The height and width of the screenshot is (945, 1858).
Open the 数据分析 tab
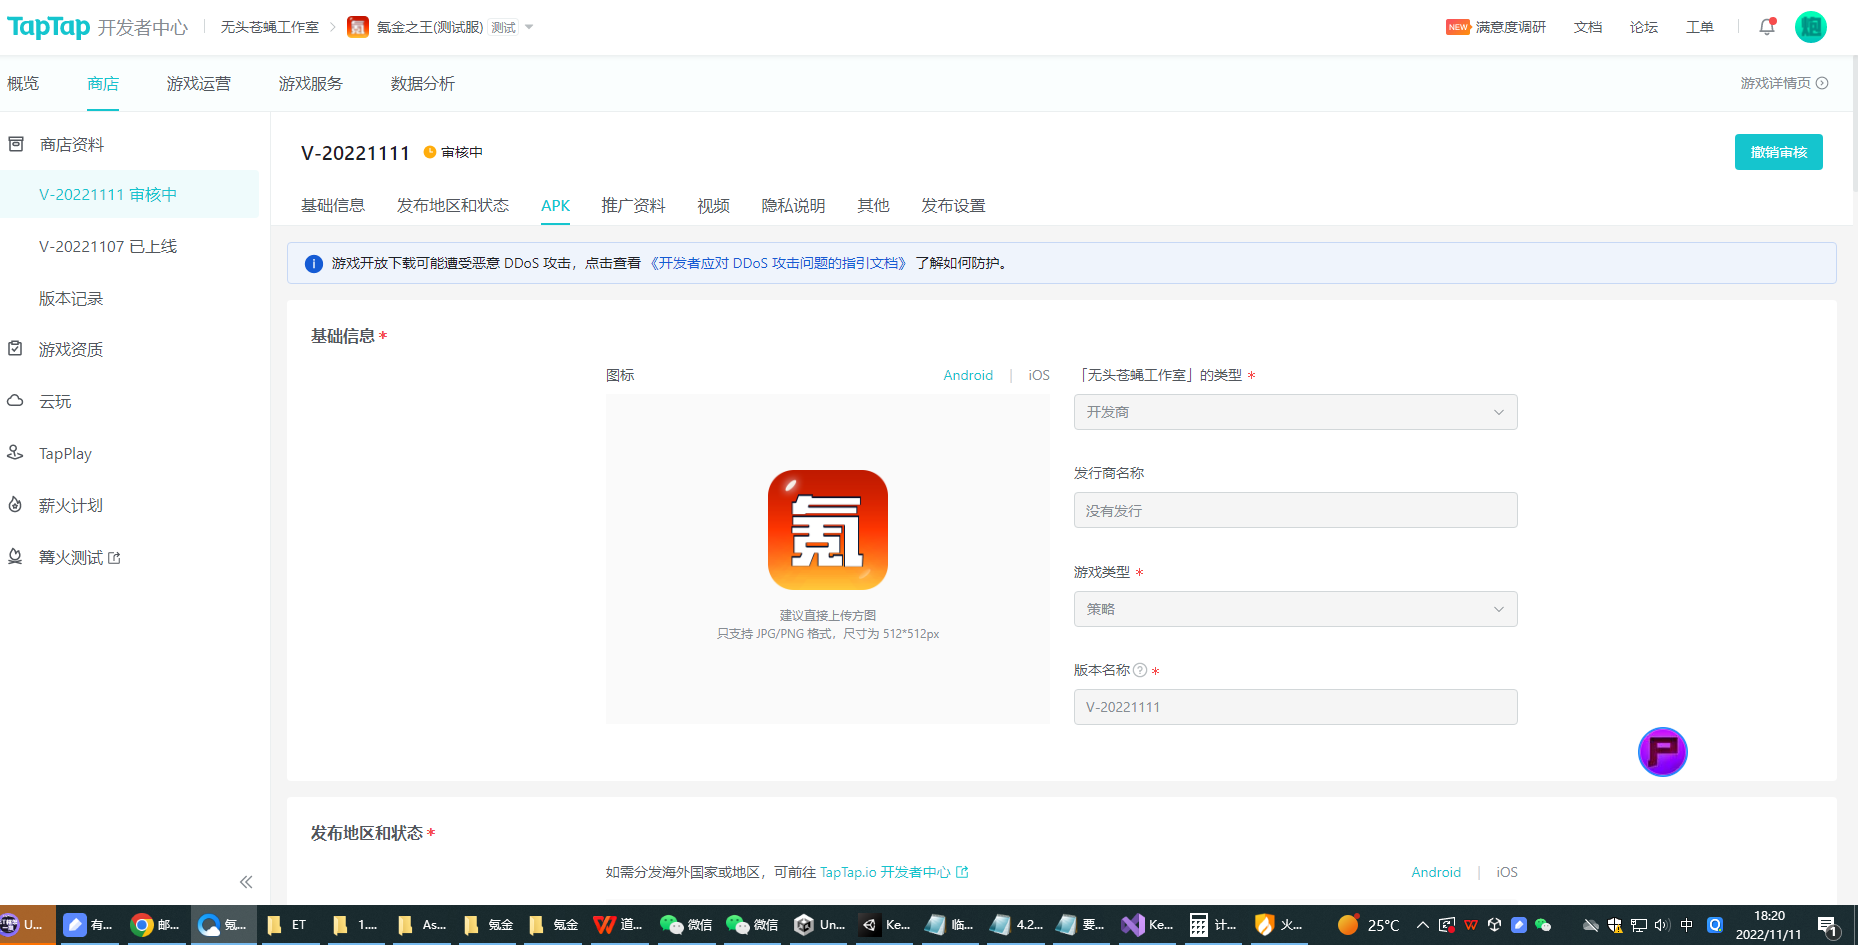click(x=423, y=84)
